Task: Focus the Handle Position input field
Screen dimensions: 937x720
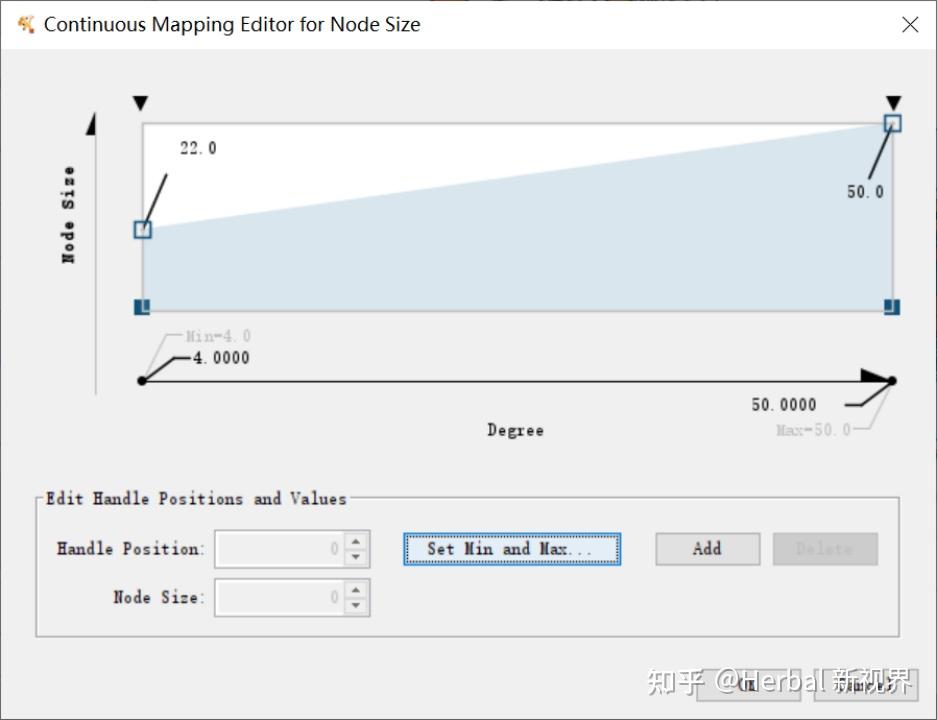Action: coord(279,549)
